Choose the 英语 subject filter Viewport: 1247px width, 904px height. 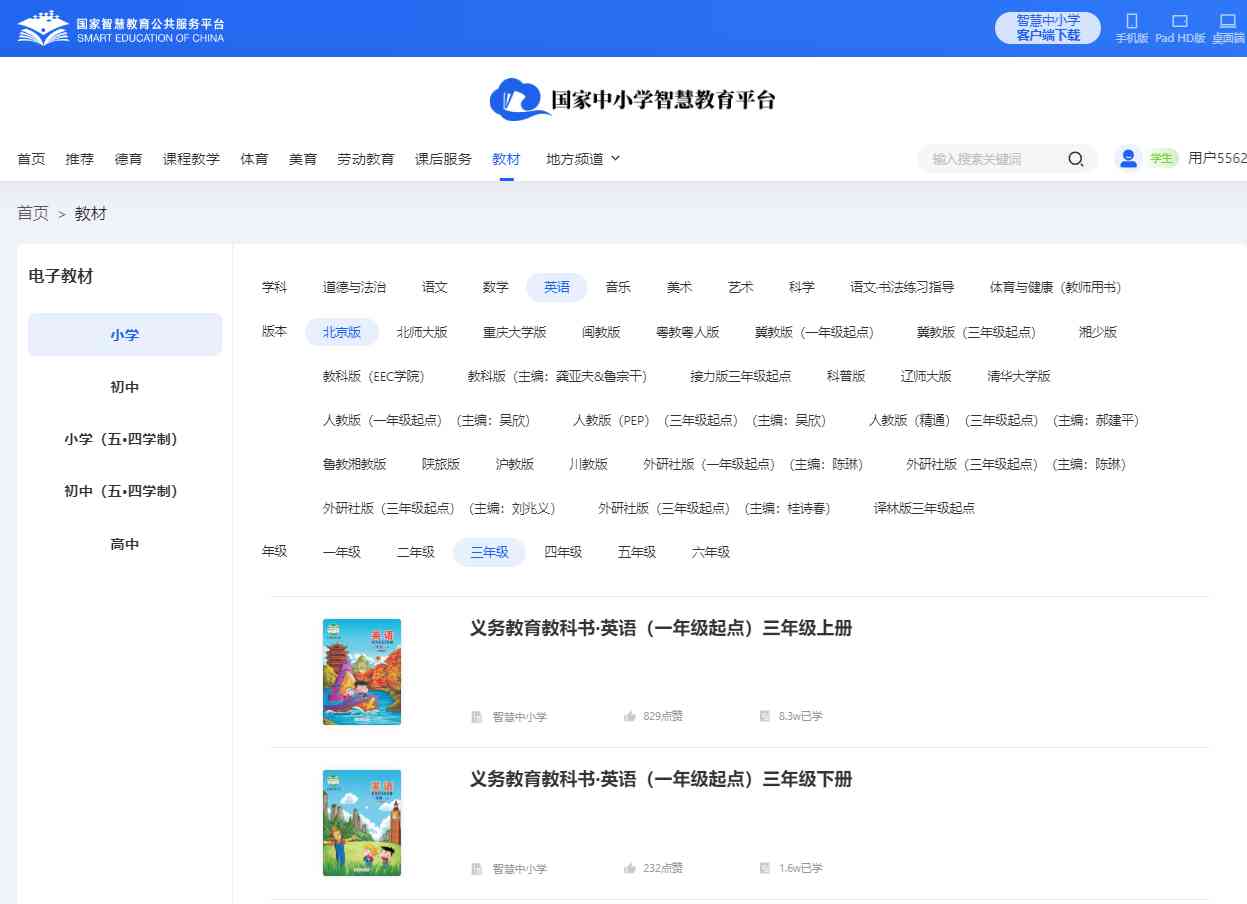point(557,287)
